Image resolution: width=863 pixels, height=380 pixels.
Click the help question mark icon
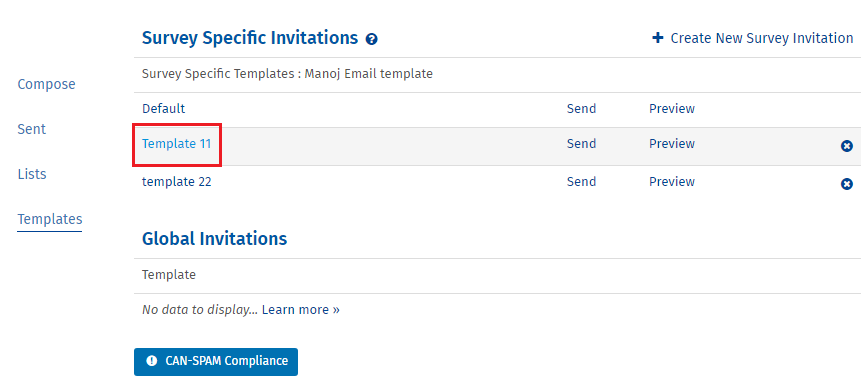(x=372, y=39)
